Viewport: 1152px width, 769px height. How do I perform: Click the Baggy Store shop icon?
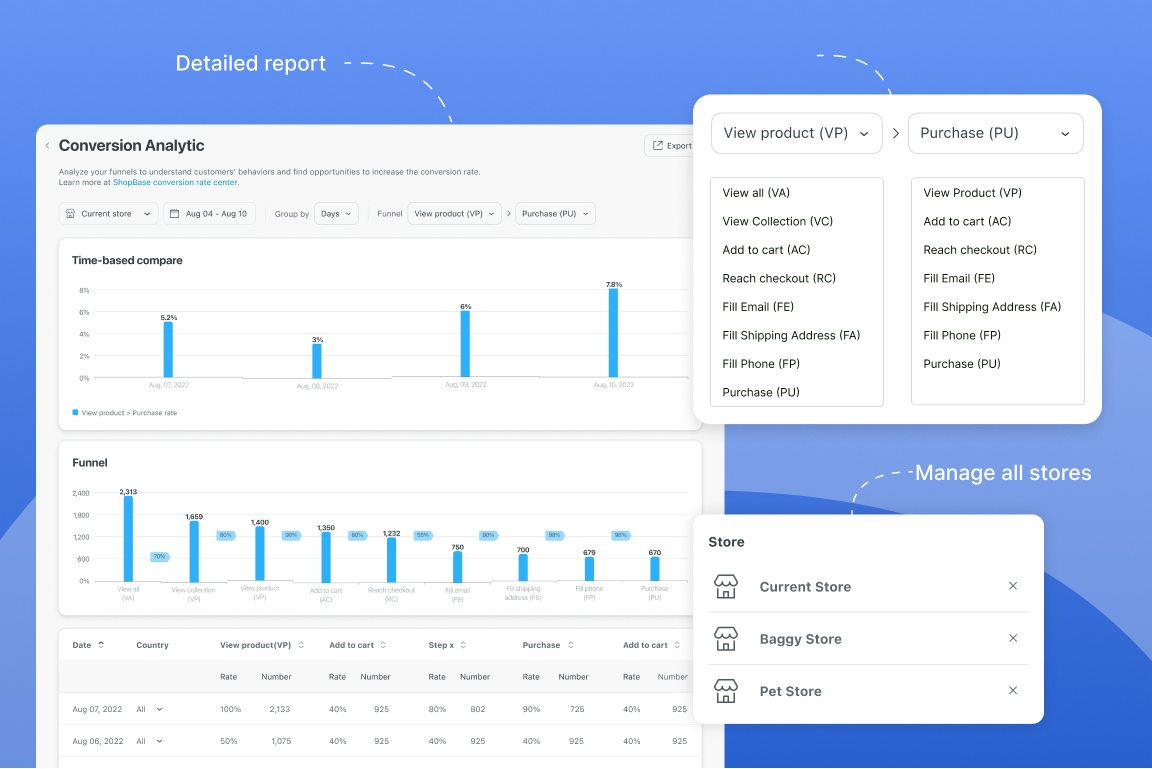pyautogui.click(x=726, y=639)
